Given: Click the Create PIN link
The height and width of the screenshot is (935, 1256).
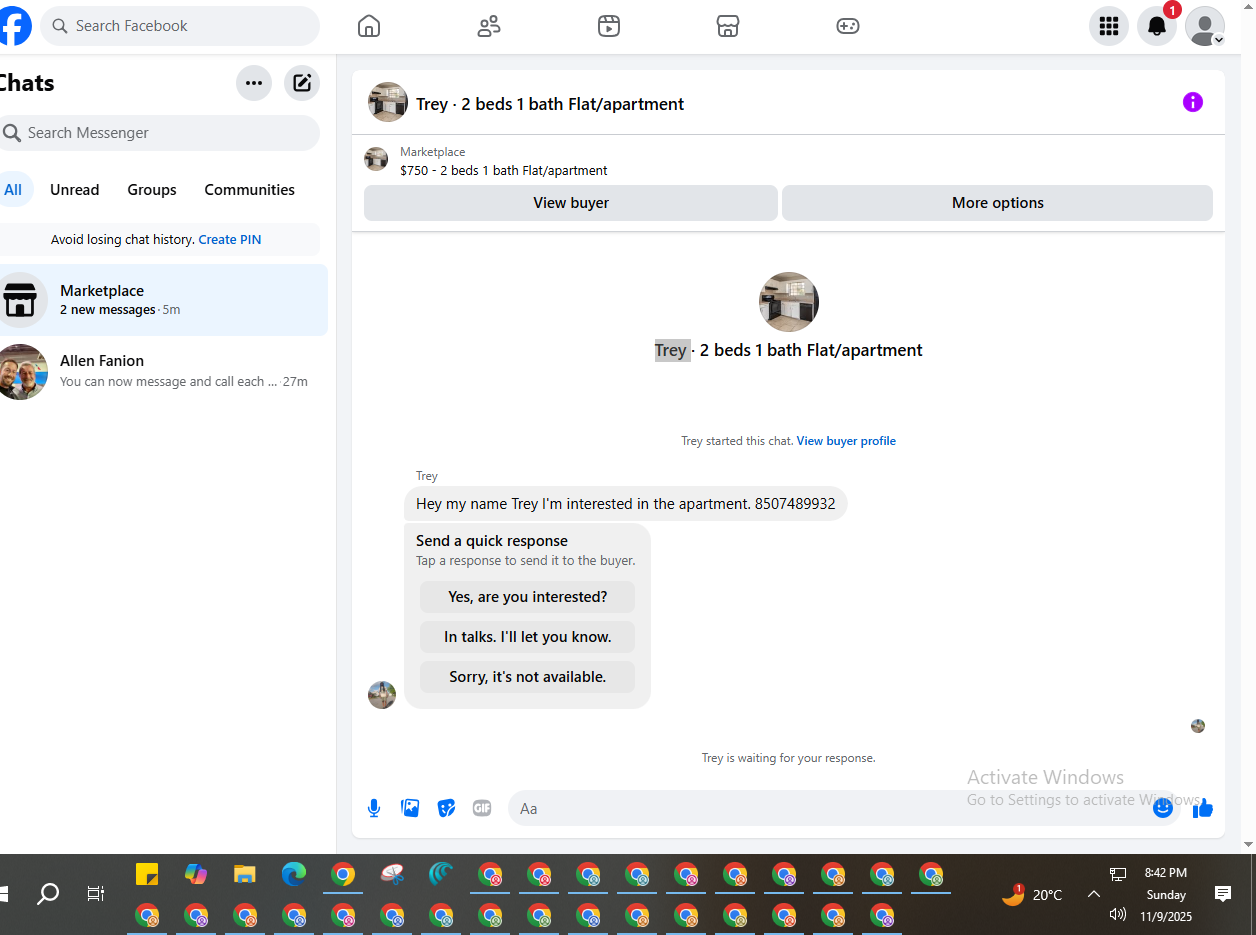Looking at the screenshot, I should point(230,240).
